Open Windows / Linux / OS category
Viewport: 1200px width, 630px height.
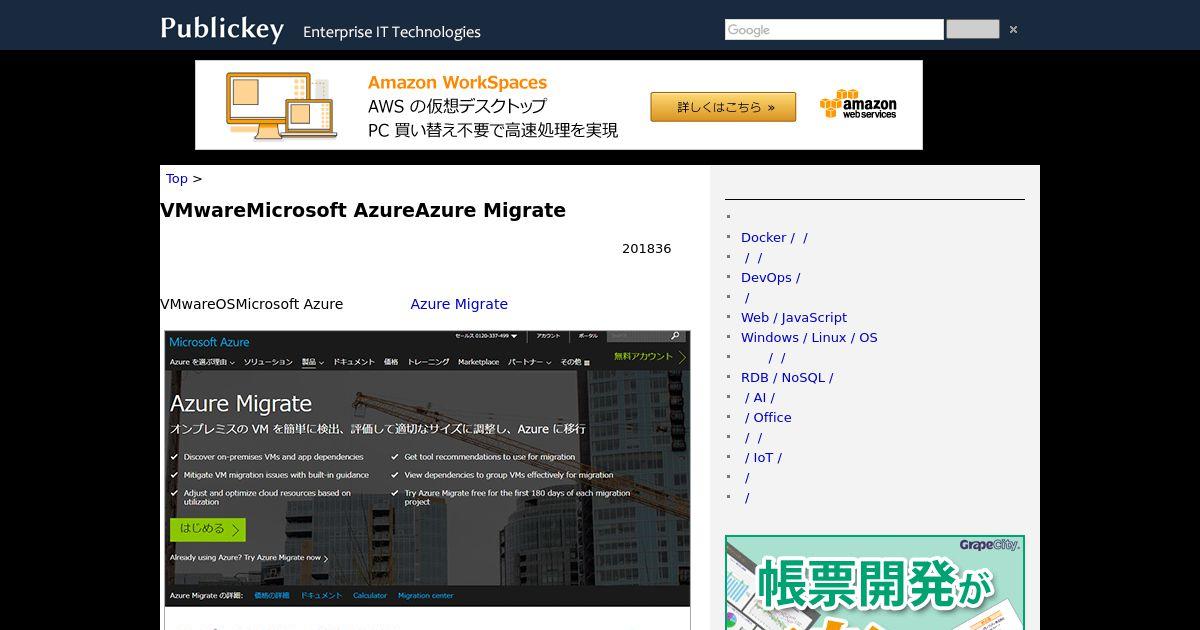pos(809,338)
